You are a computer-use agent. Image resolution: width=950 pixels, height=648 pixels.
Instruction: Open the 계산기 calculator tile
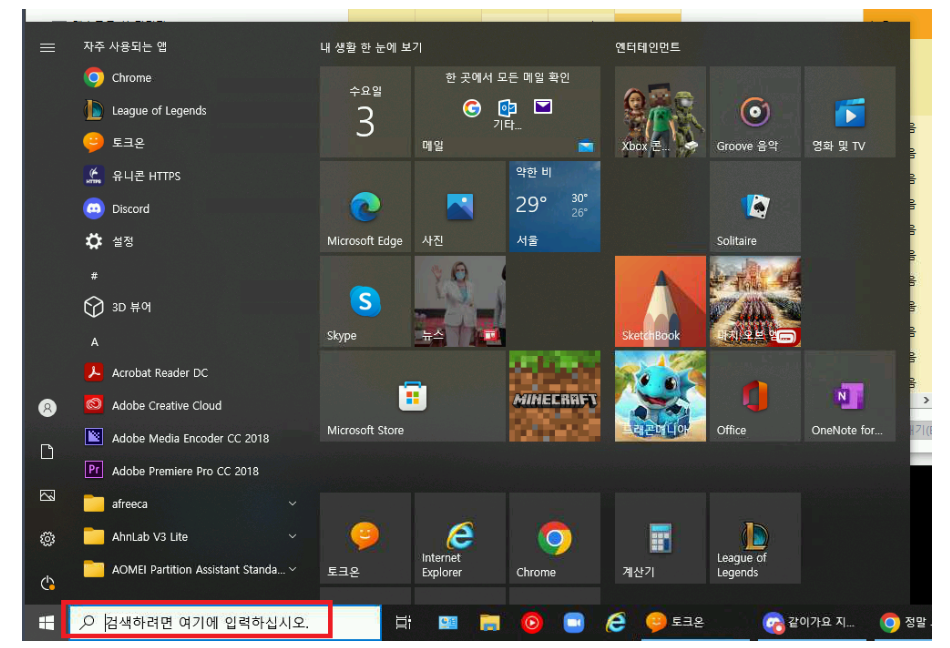660,538
